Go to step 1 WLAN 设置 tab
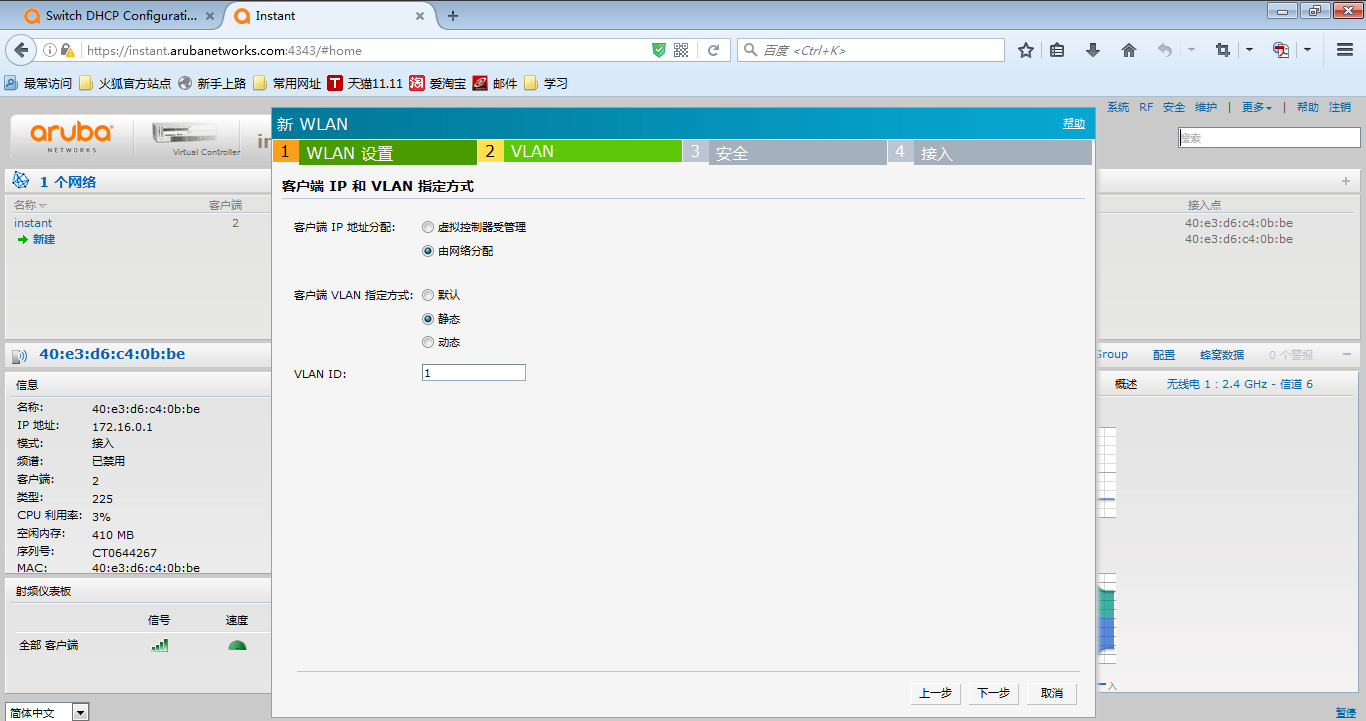 tap(375, 153)
